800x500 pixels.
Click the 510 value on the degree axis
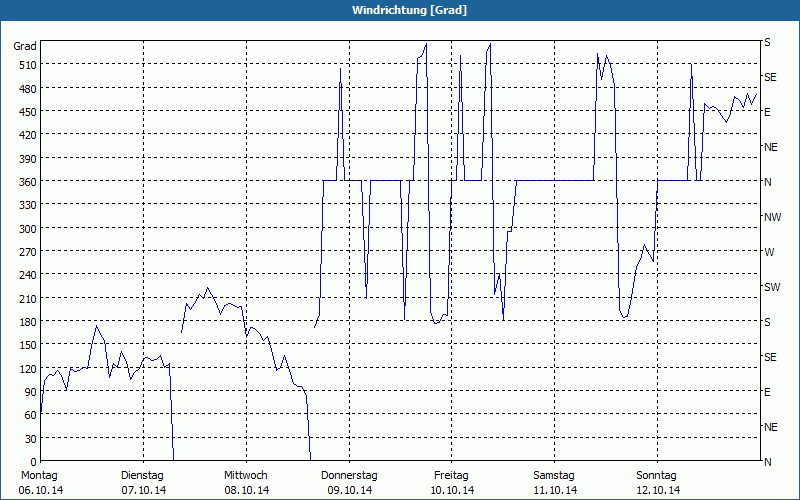(28, 65)
